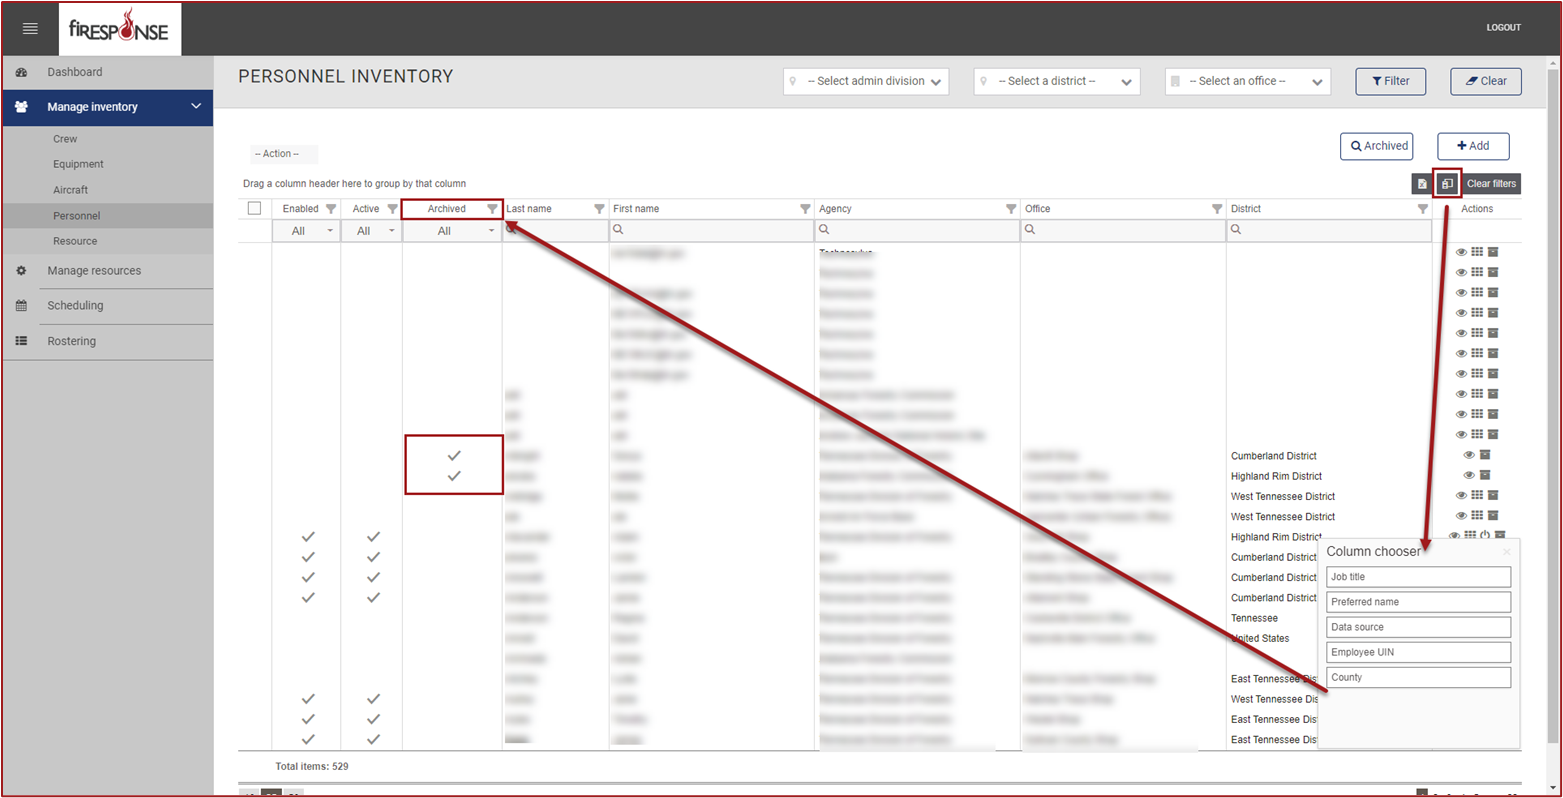Screen dimensions: 1563x798
Task: Open the Select admin division dropdown
Action: 866,81
